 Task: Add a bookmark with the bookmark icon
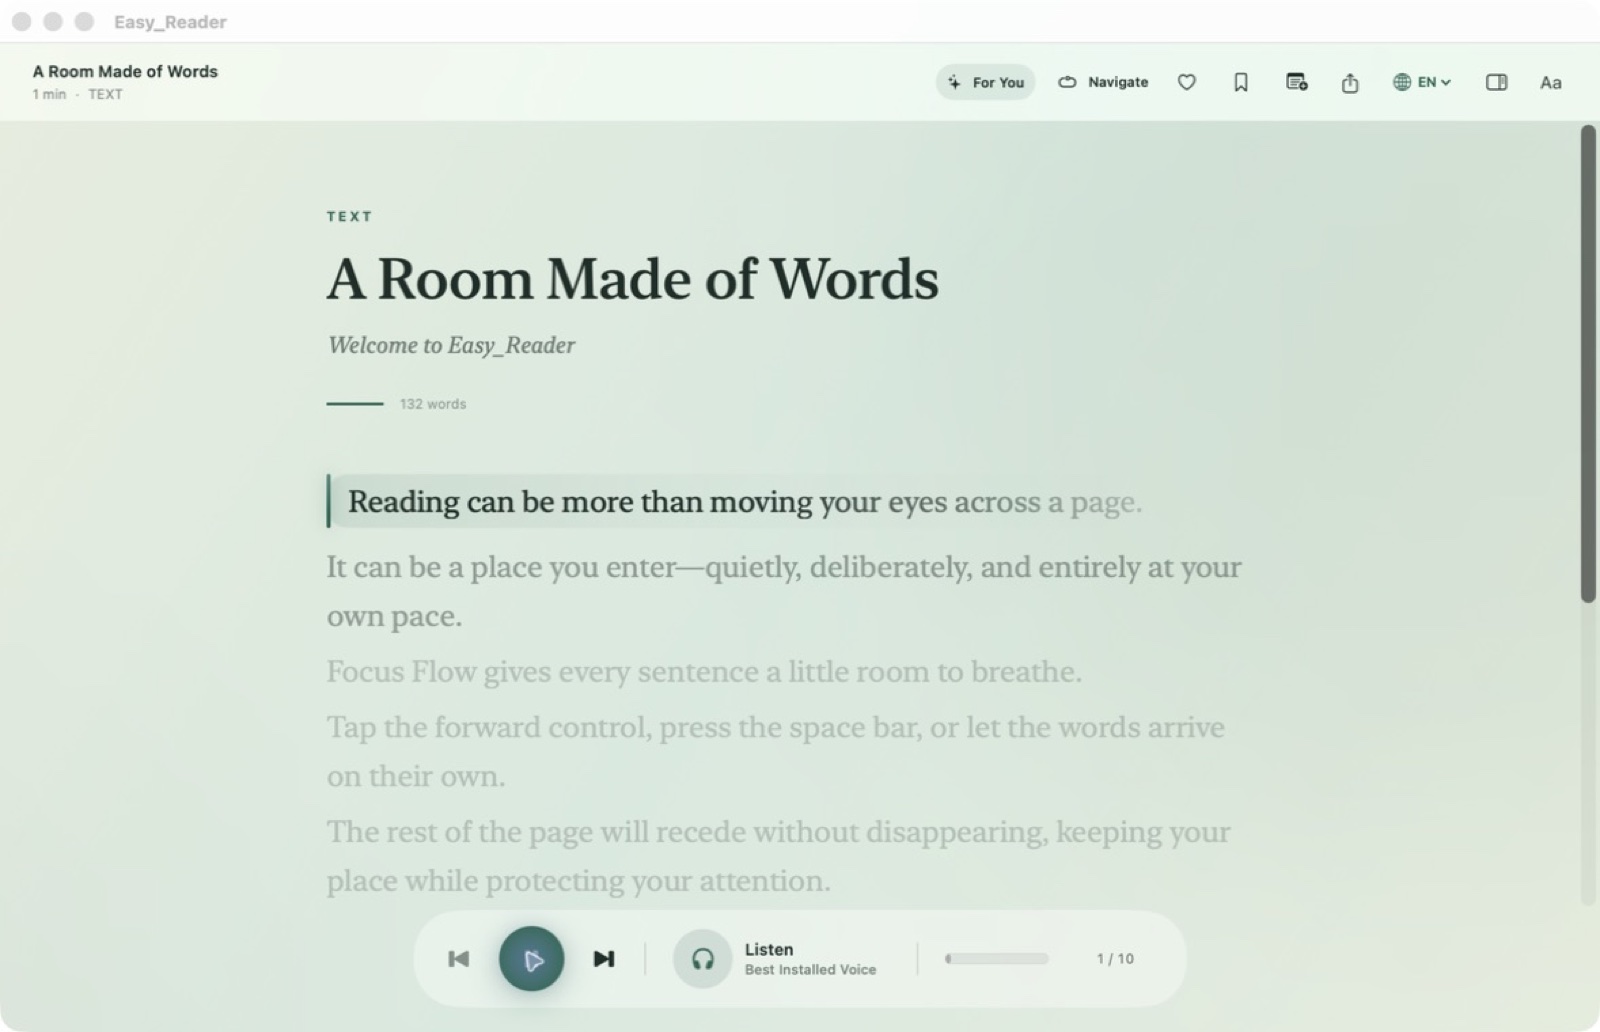pyautogui.click(x=1241, y=82)
